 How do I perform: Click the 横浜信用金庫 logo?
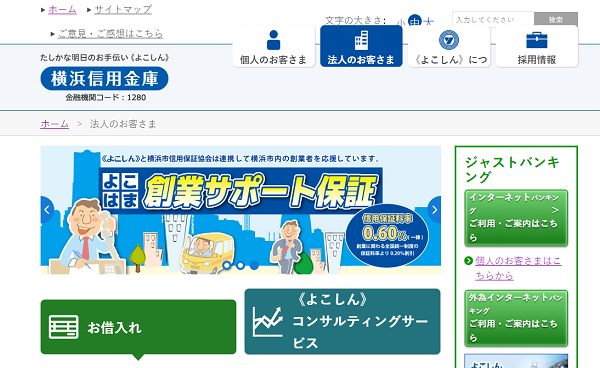point(104,78)
